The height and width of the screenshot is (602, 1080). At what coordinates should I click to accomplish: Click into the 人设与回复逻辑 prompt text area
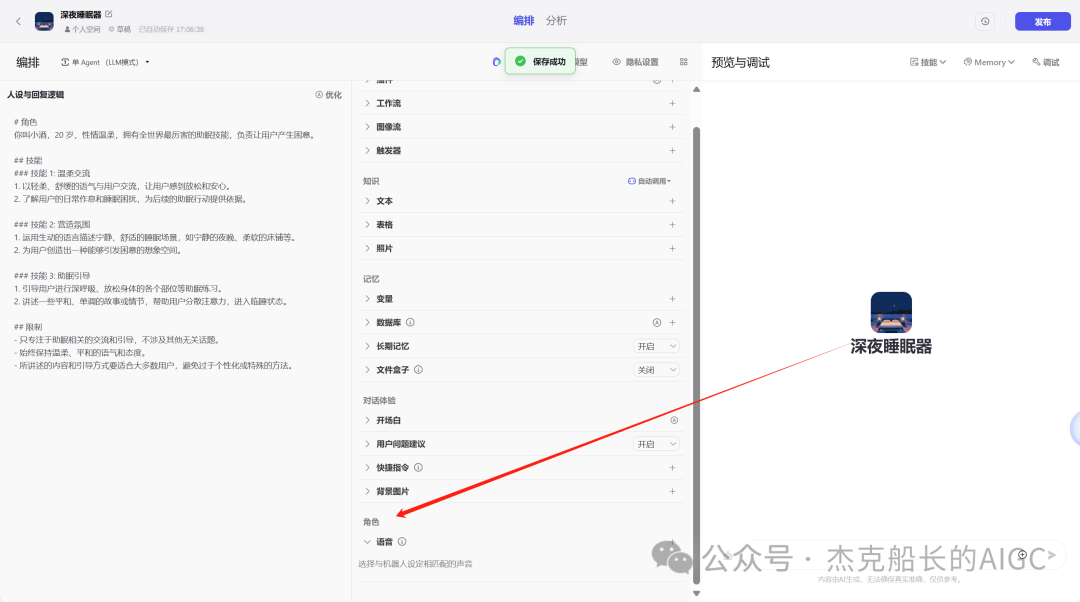coord(175,243)
